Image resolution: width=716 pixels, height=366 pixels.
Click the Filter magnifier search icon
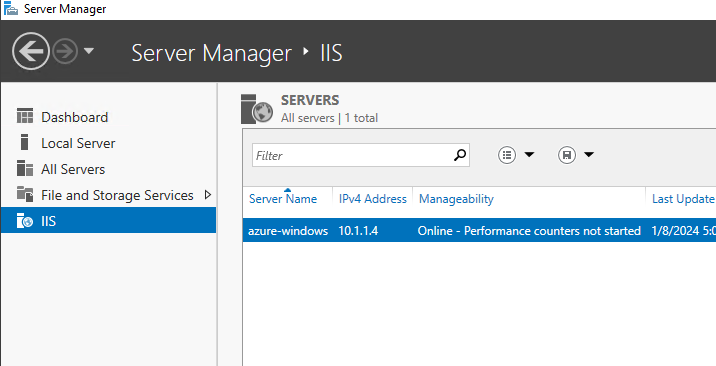point(460,155)
